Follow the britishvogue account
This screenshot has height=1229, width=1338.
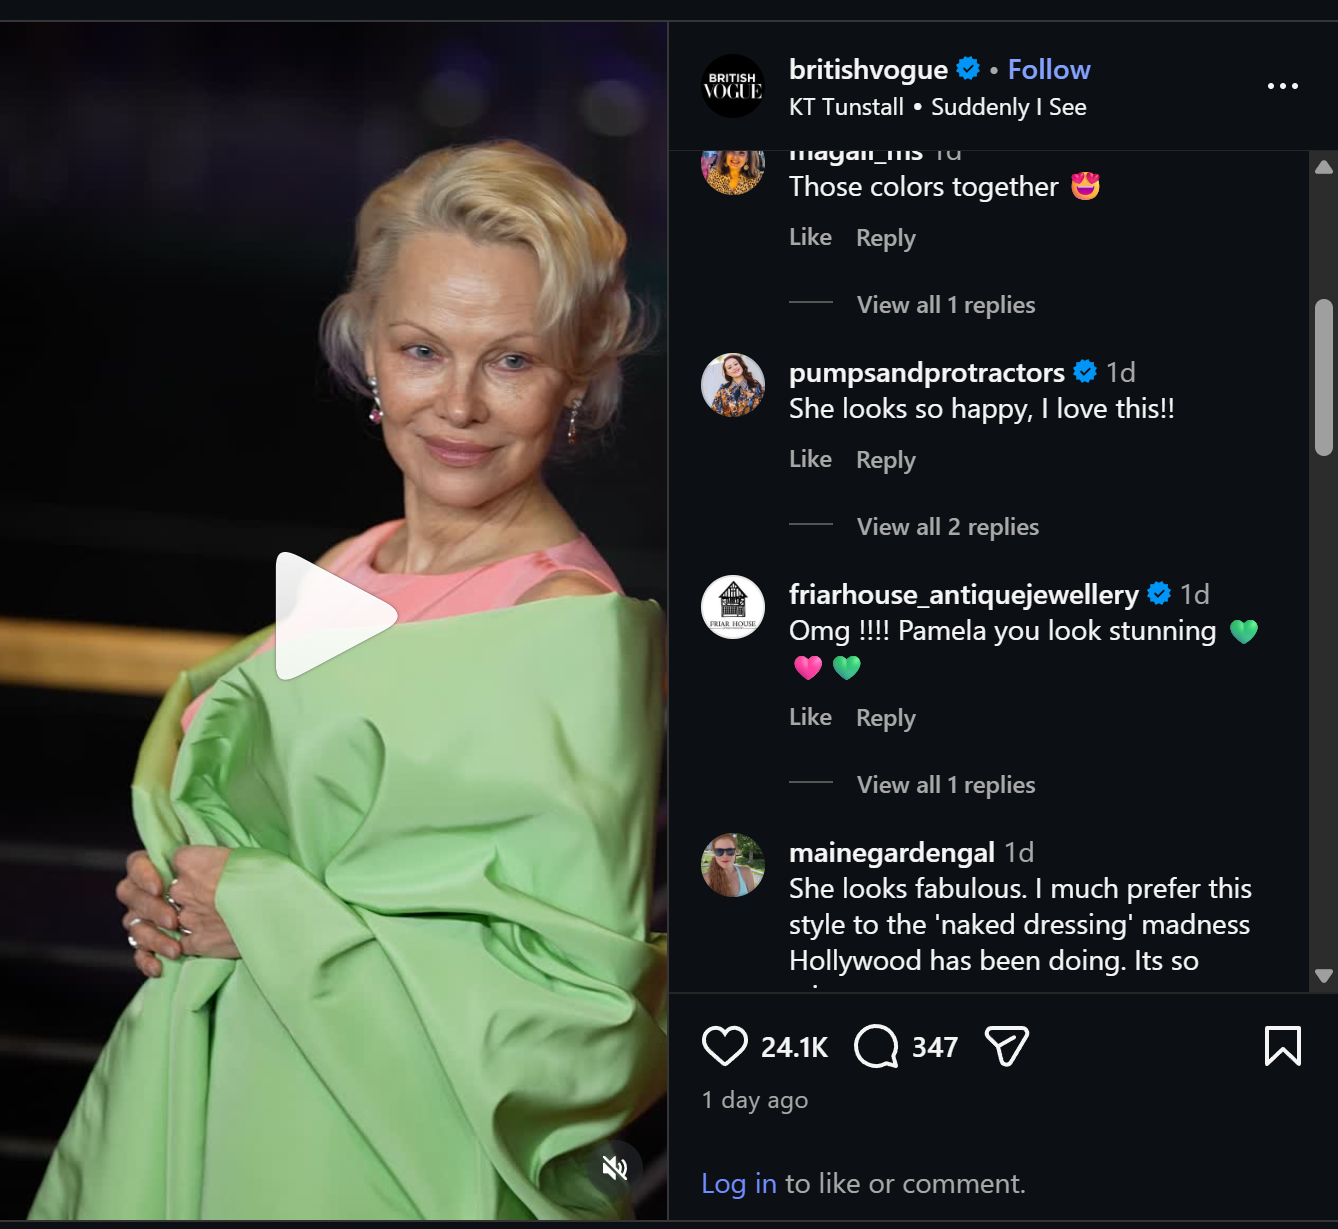click(x=1048, y=69)
